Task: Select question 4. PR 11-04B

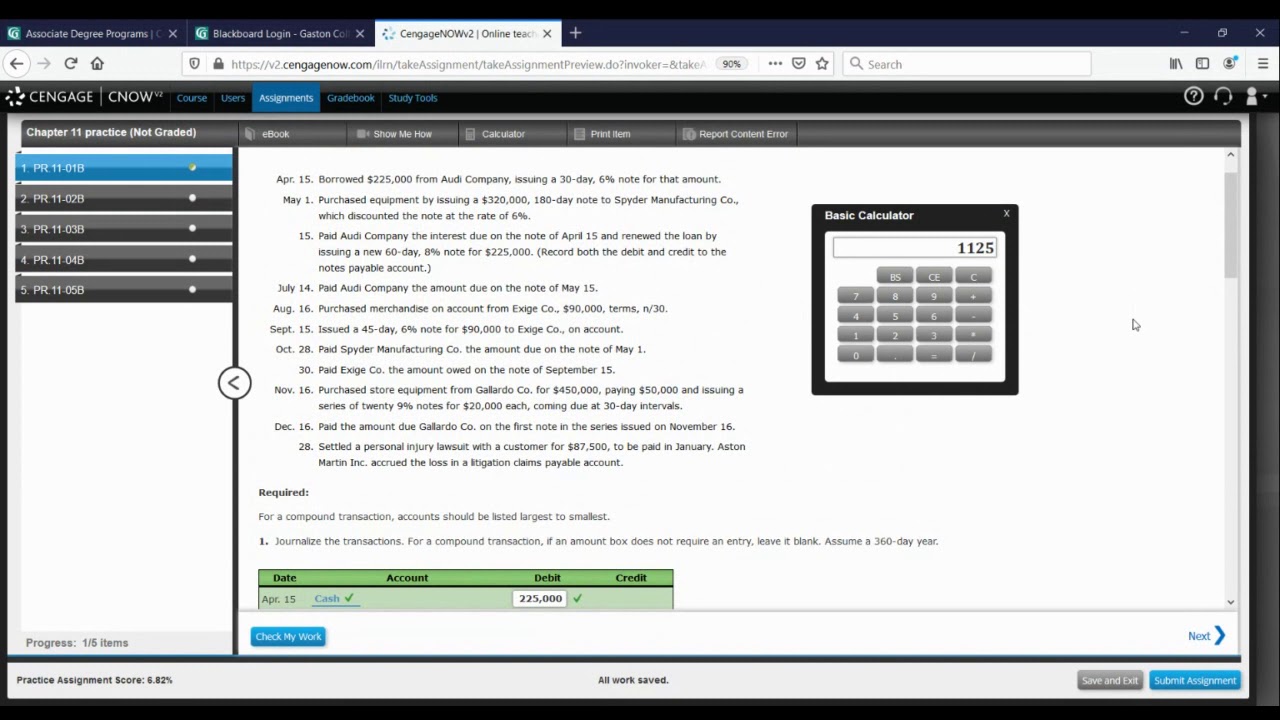Action: 124,259
